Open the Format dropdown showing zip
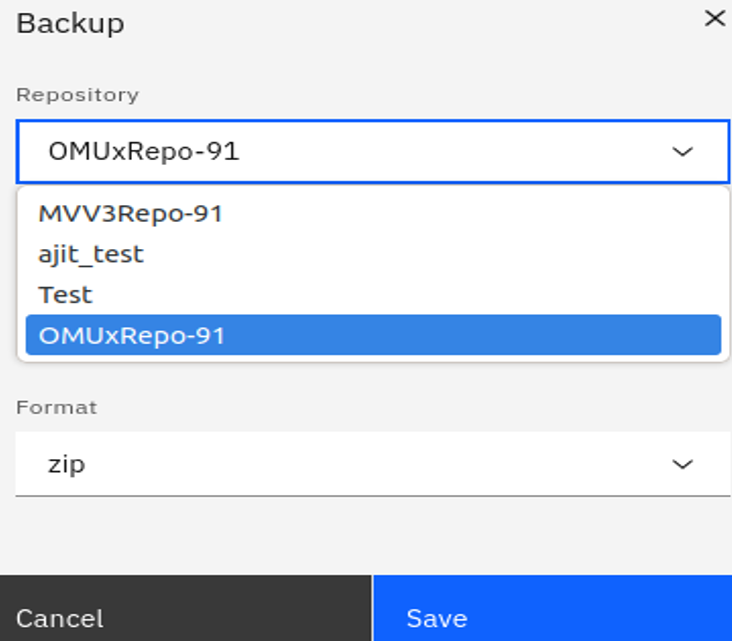 372,464
